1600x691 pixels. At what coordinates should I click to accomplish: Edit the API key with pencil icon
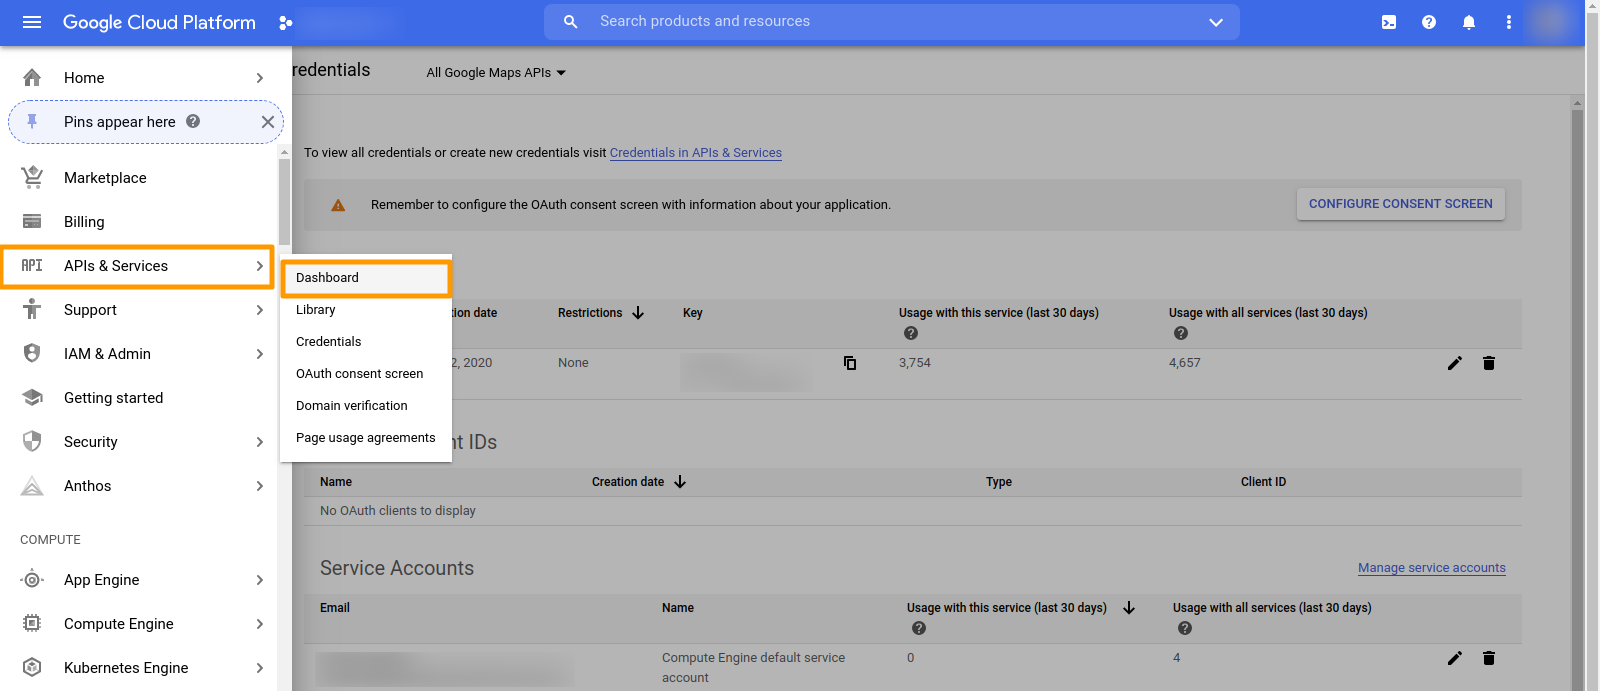[x=1455, y=363]
